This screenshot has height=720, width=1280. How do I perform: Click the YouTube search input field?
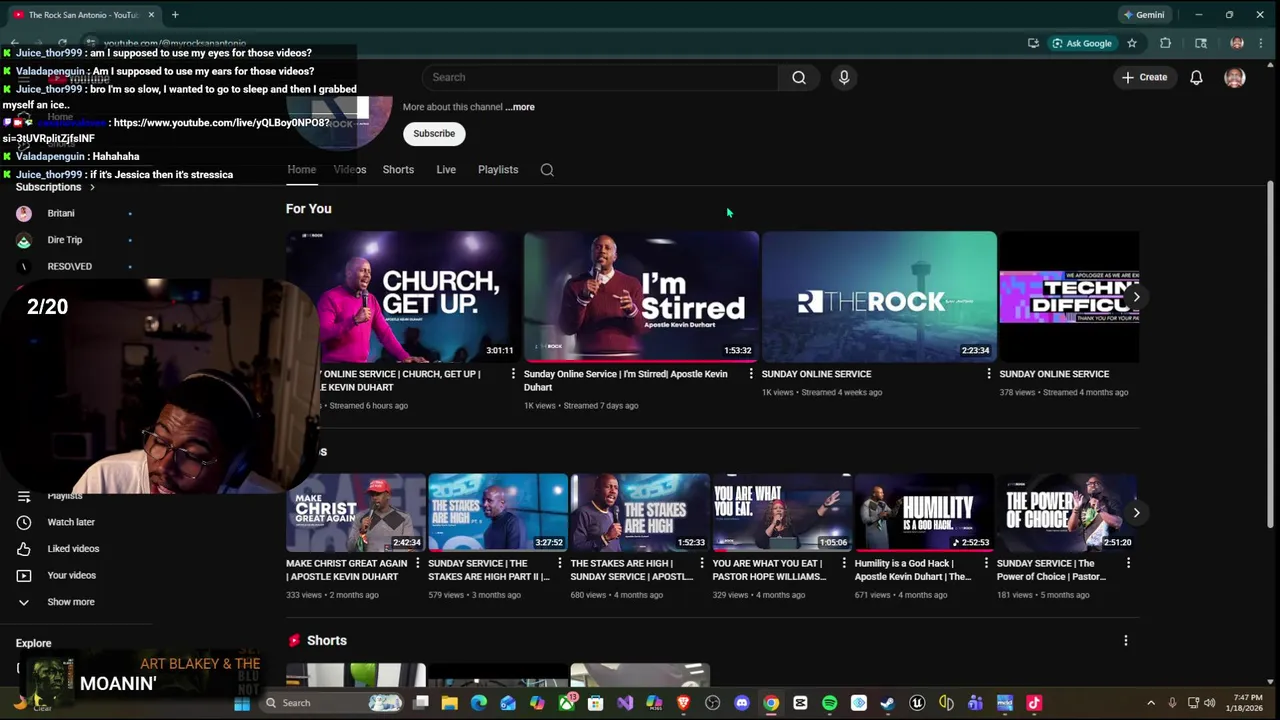(600, 77)
